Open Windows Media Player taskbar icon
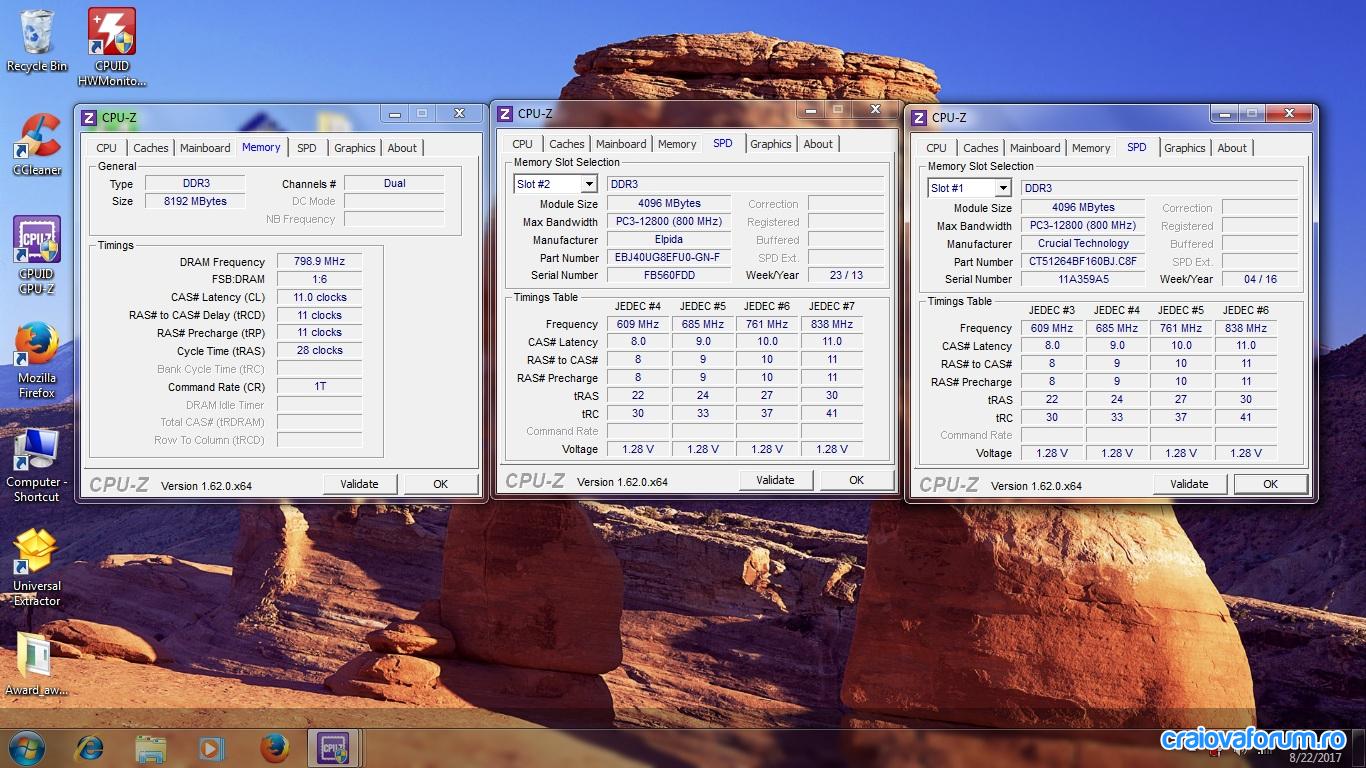 [212, 747]
